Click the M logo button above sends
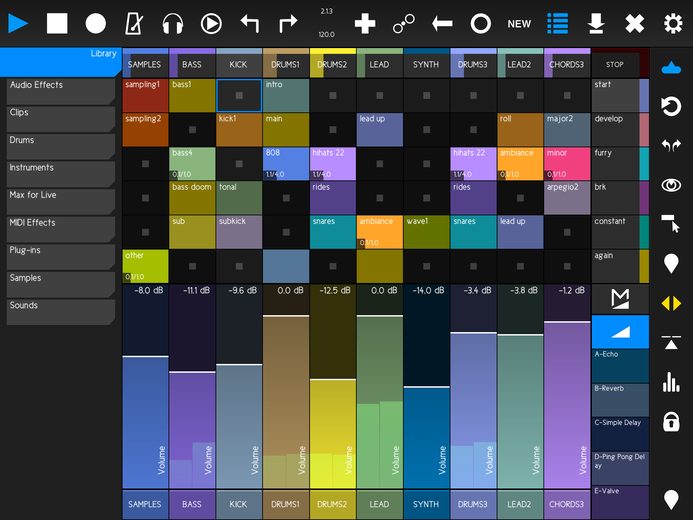This screenshot has height=520, width=693. [620, 299]
